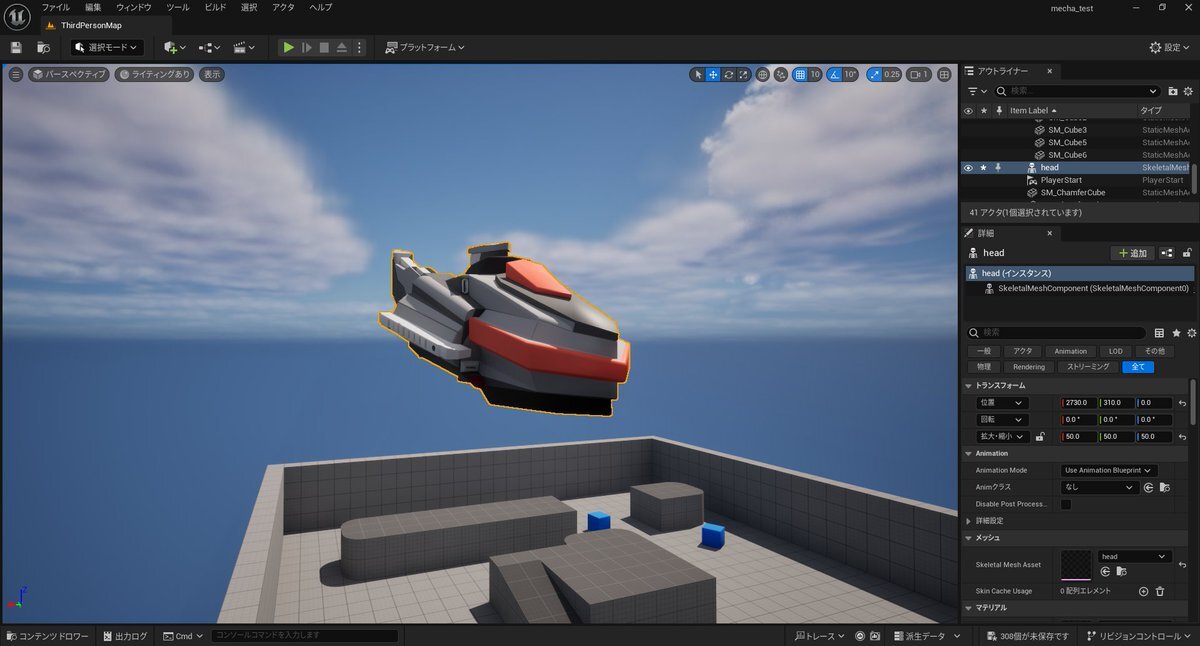The width and height of the screenshot is (1200, 646).
Task: Toggle the Disable Post Process checkbox
Action: pyautogui.click(x=1066, y=504)
